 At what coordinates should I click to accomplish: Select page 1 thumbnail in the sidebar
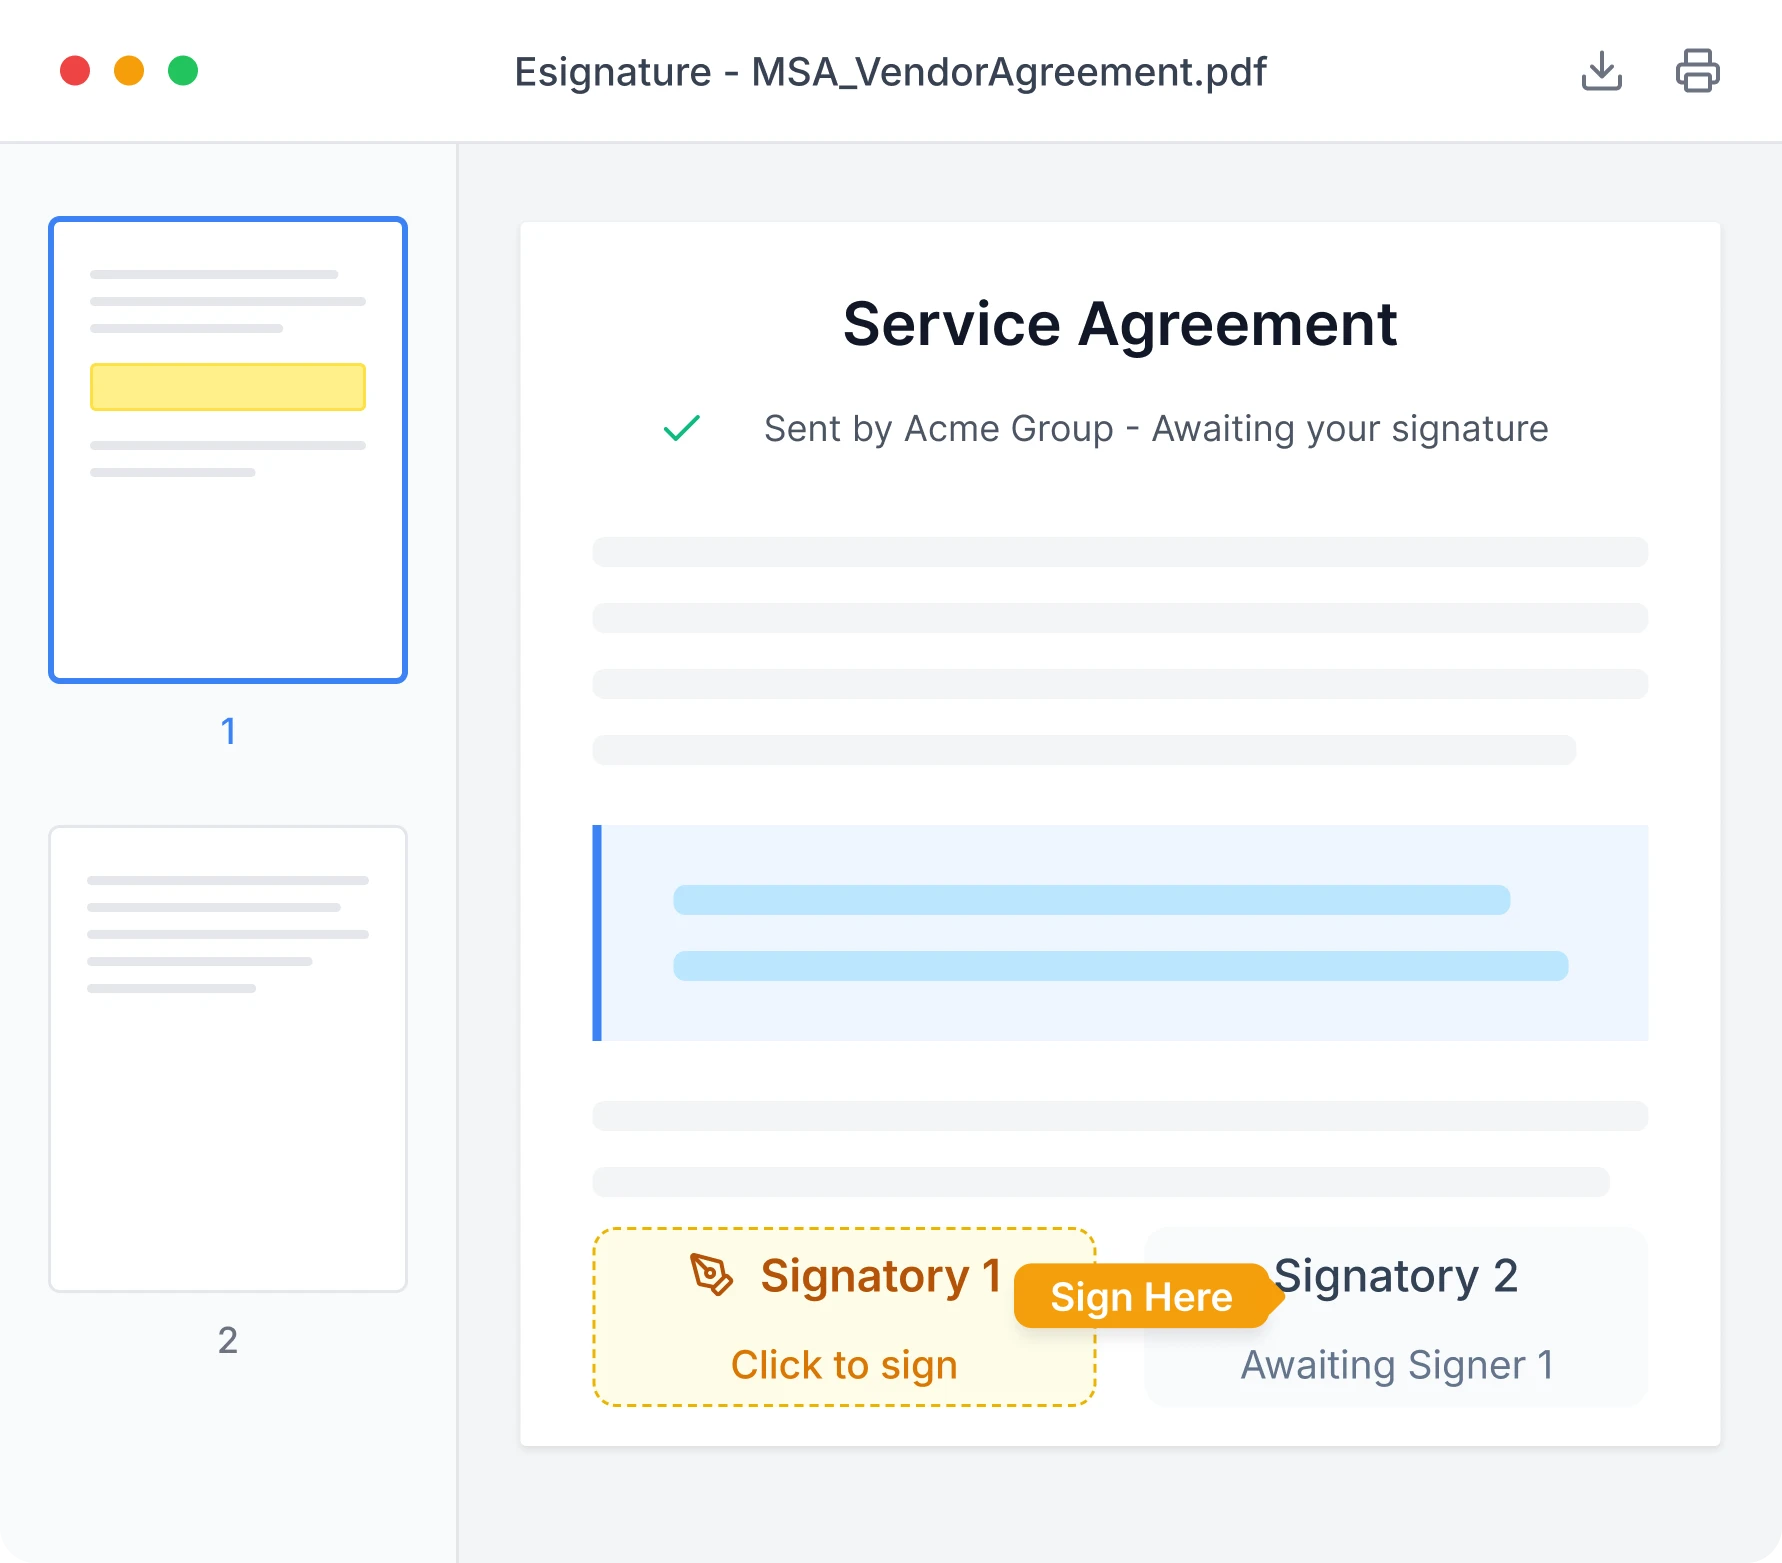[228, 450]
